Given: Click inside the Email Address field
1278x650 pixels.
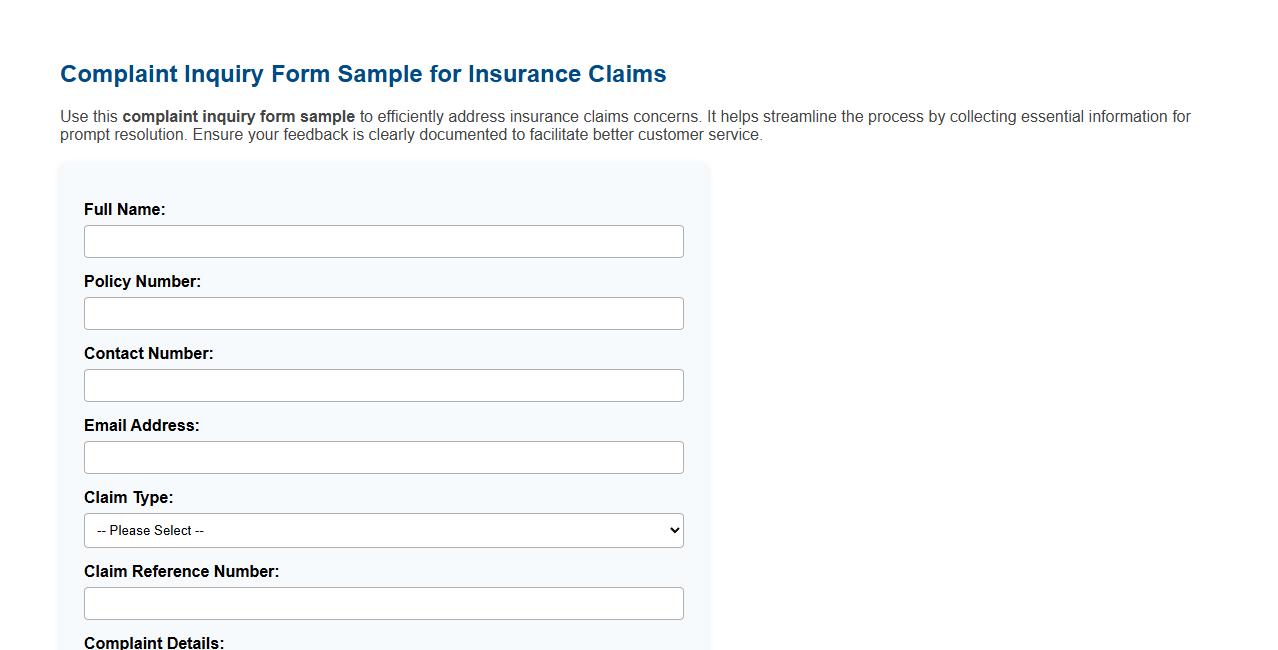Looking at the screenshot, I should 384,457.
